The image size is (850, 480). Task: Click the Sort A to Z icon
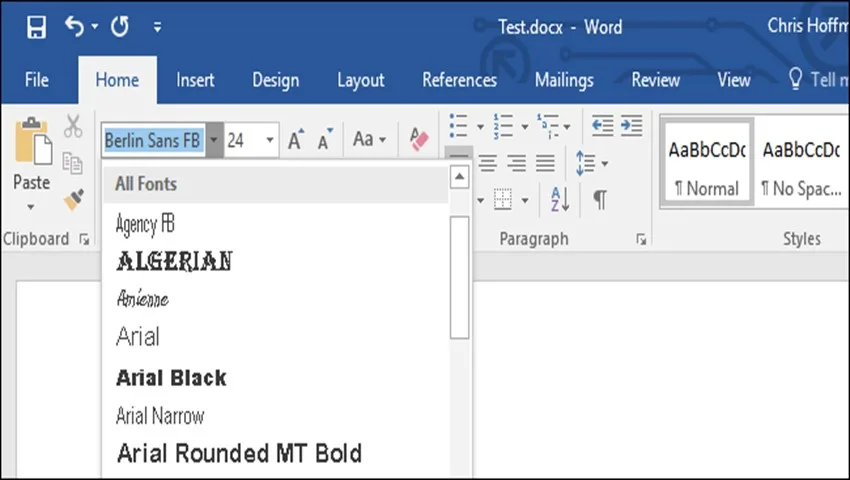point(560,199)
